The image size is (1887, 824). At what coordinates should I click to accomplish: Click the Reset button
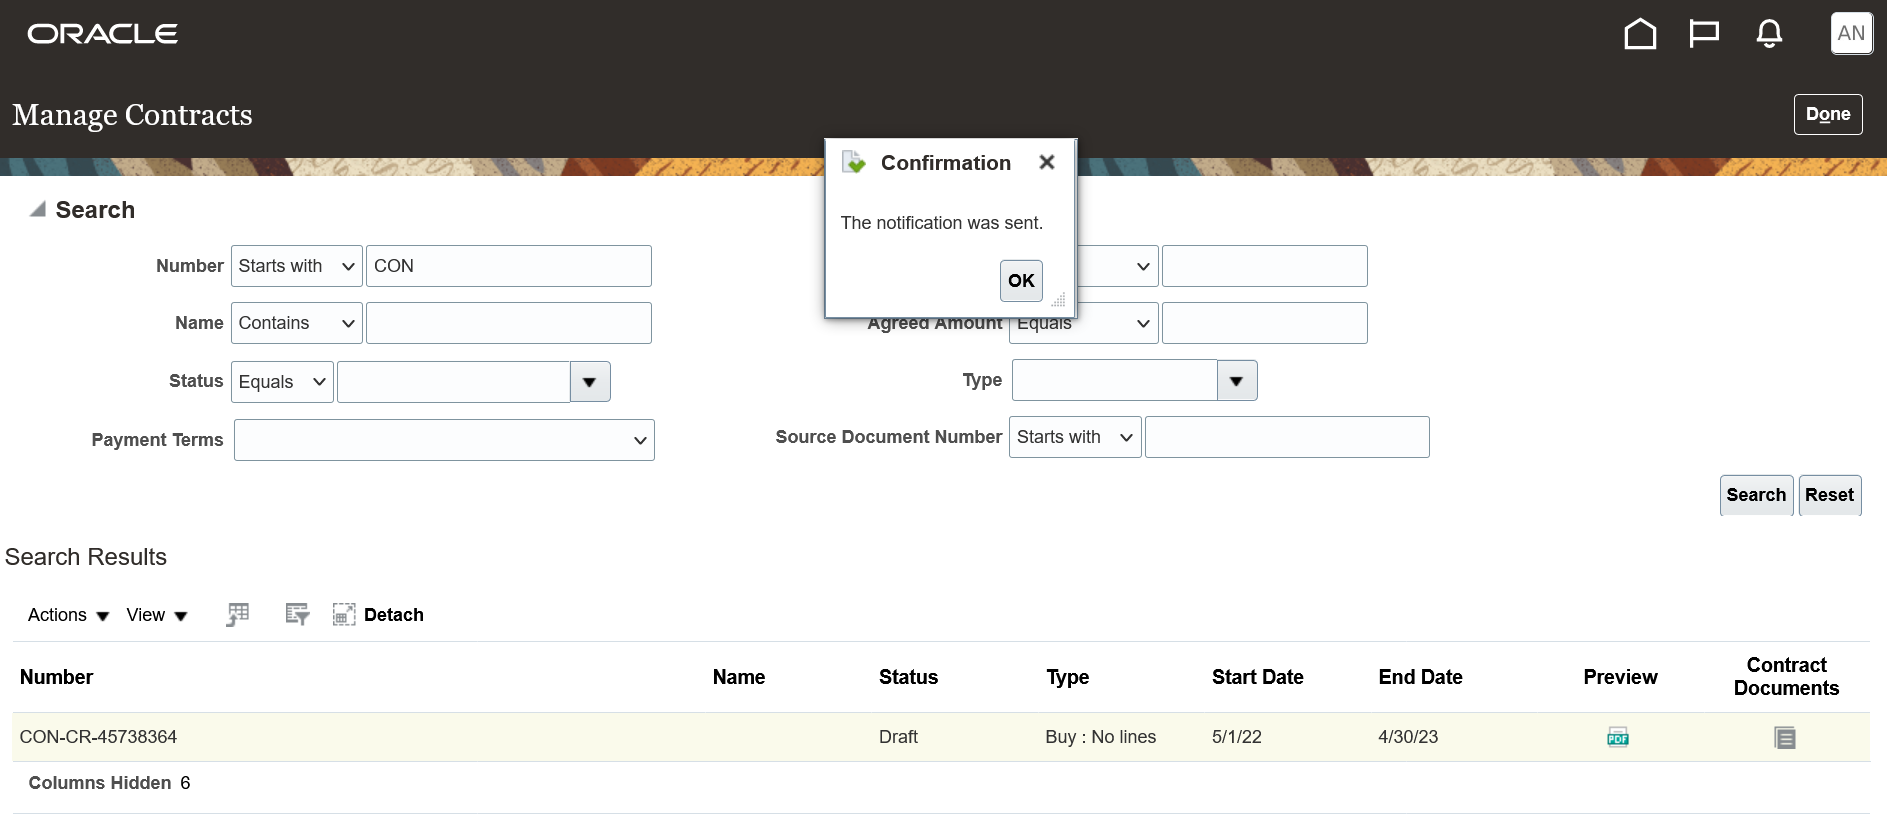click(1829, 495)
